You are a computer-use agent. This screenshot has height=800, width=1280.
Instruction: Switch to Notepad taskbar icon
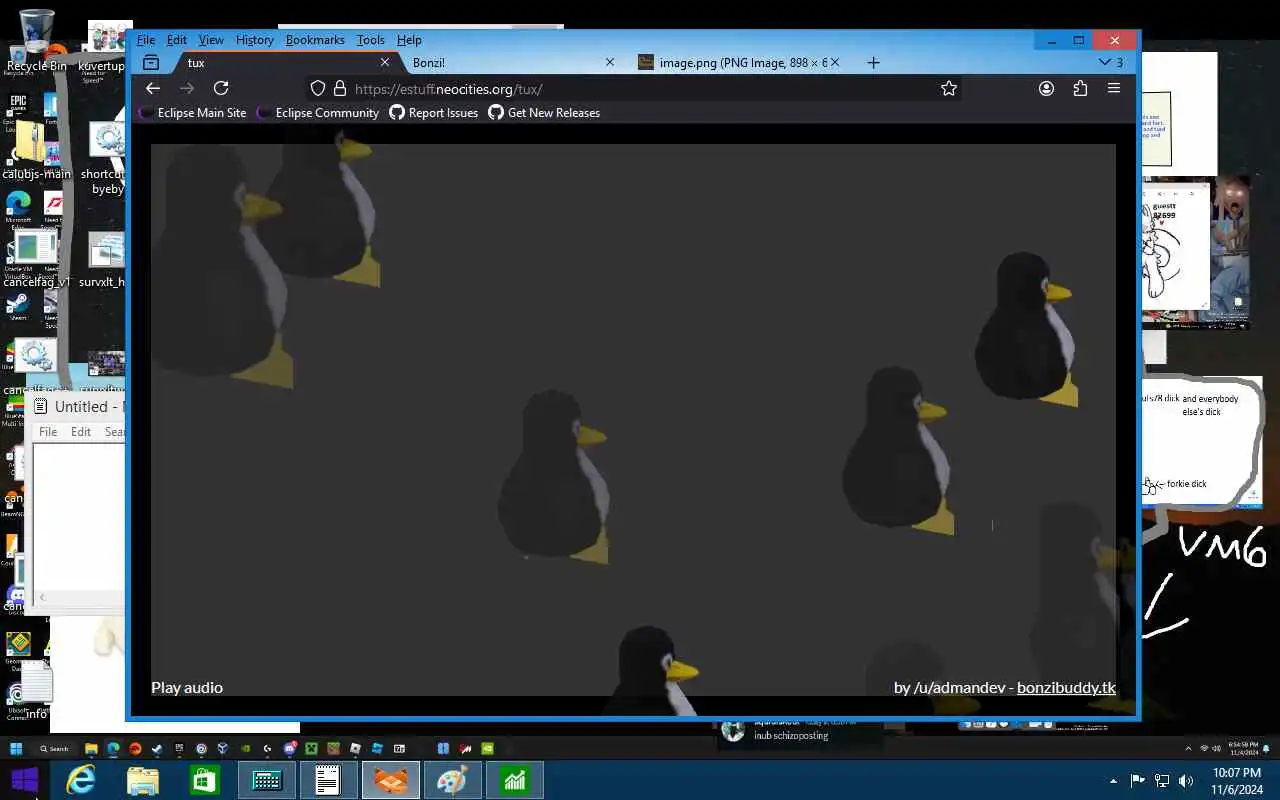click(x=329, y=780)
